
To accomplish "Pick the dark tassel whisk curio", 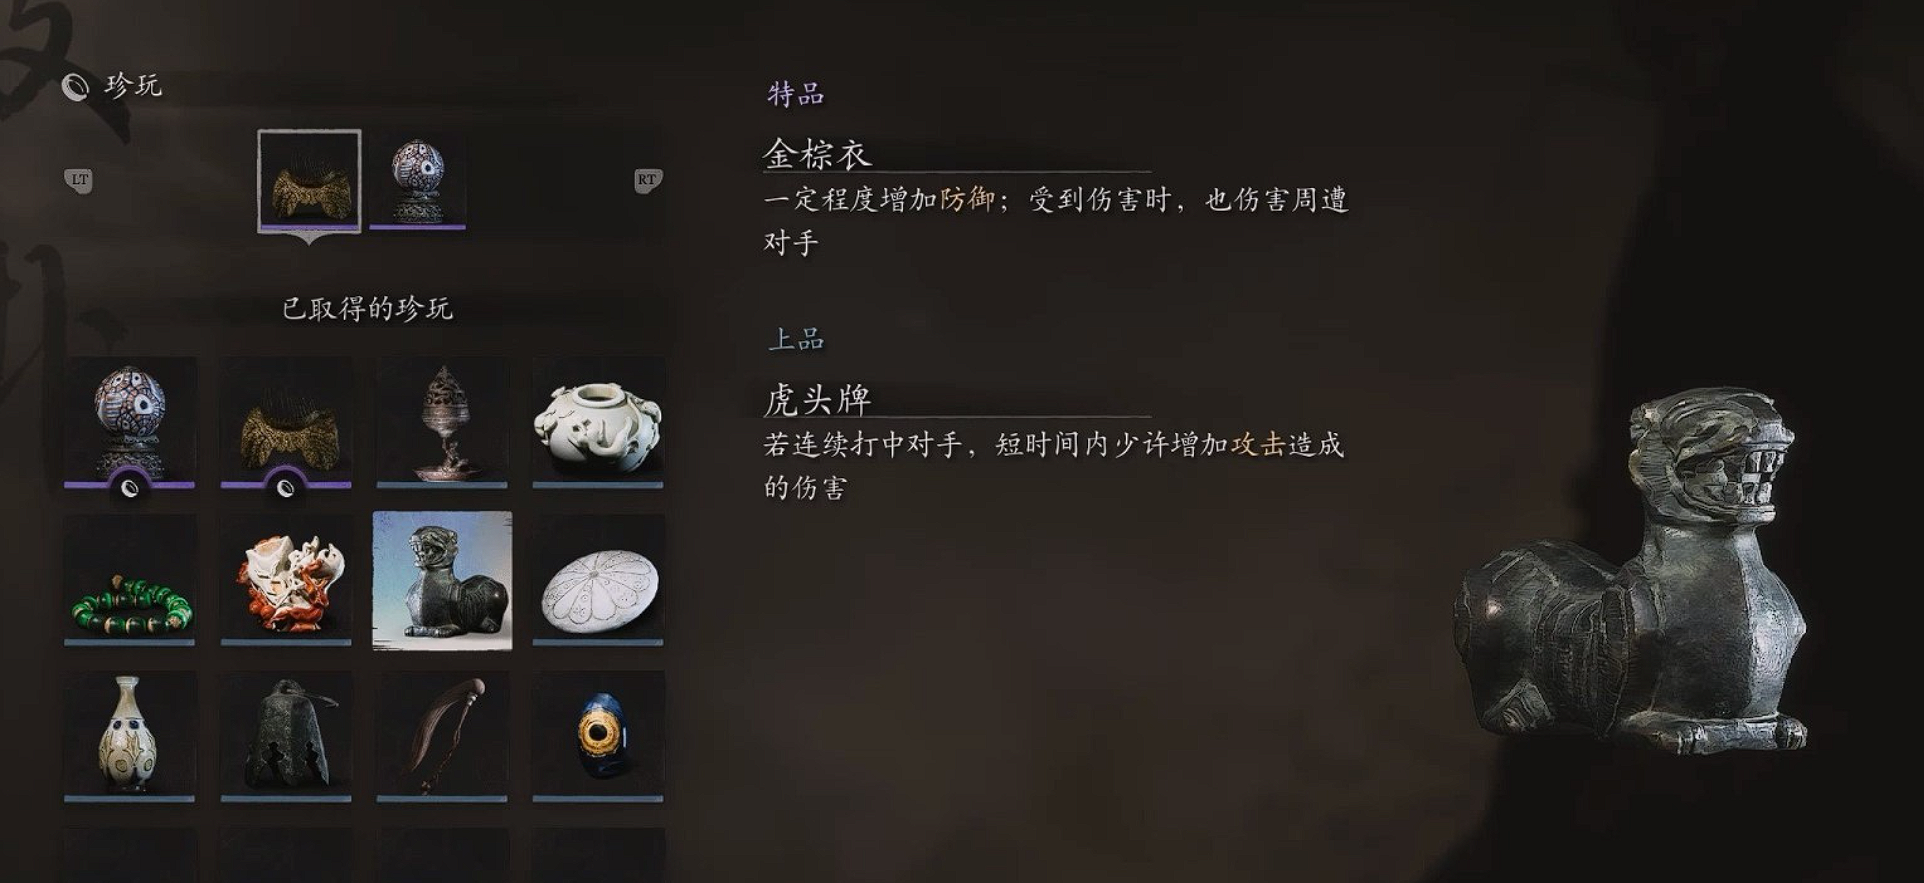I will [442, 737].
